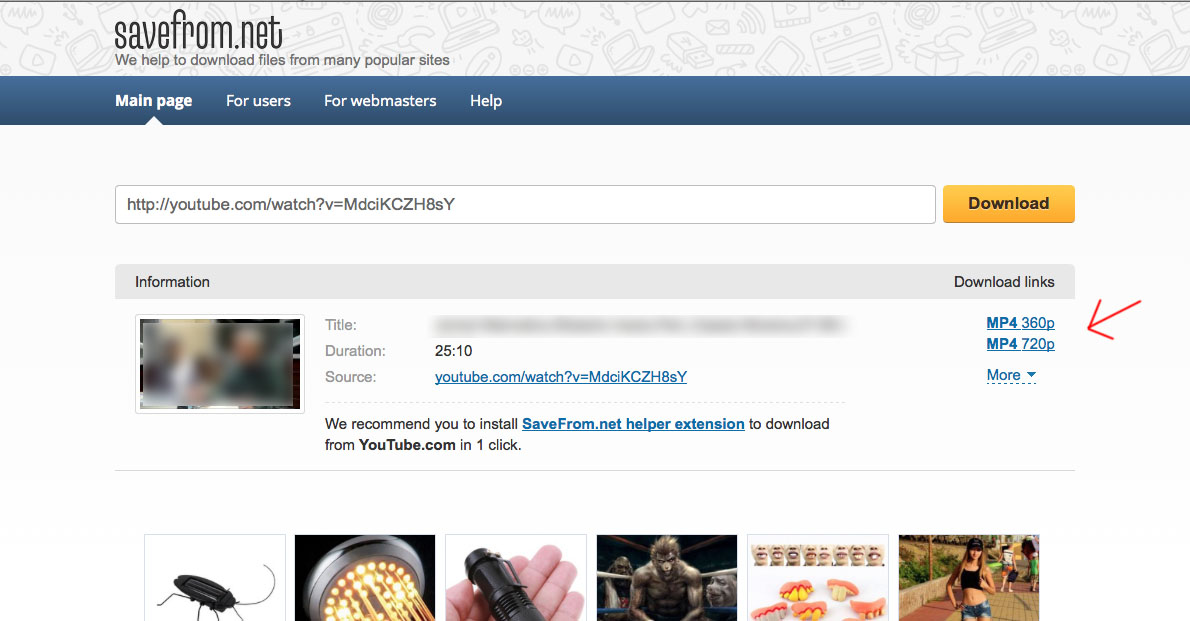Click the savefrom.net logo

click(198, 31)
